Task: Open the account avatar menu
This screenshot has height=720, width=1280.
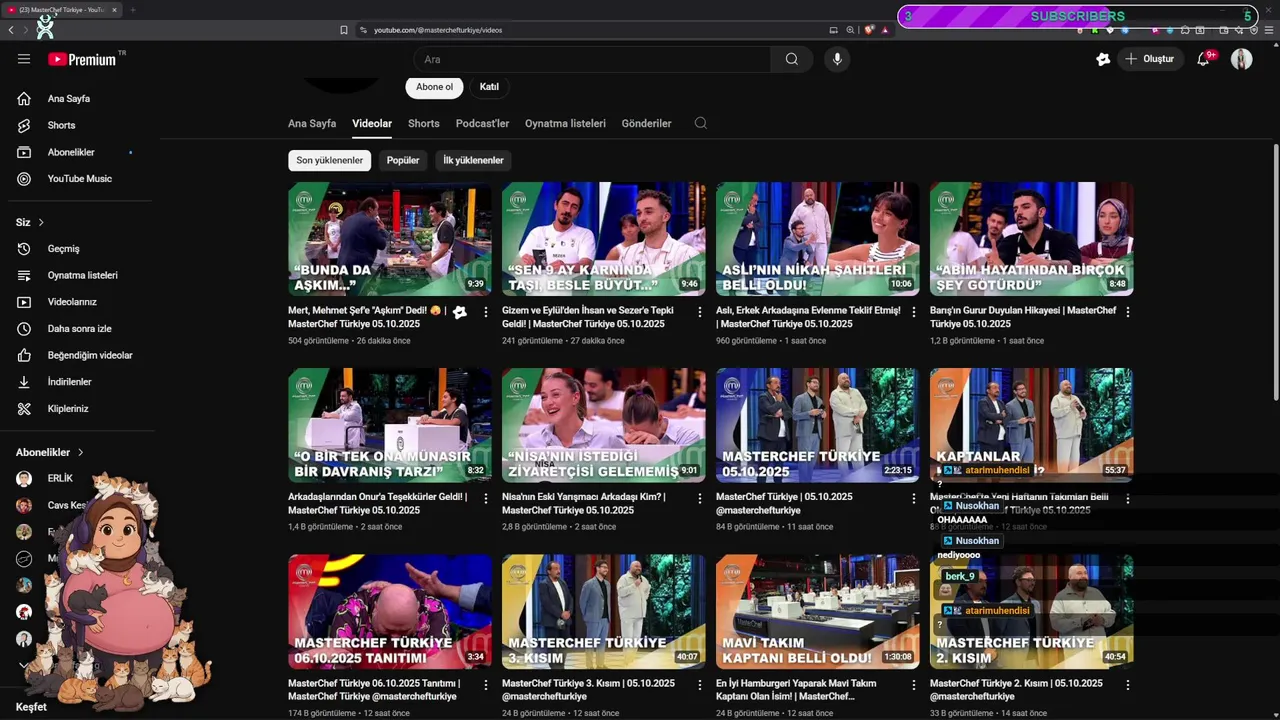Action: (x=1241, y=59)
